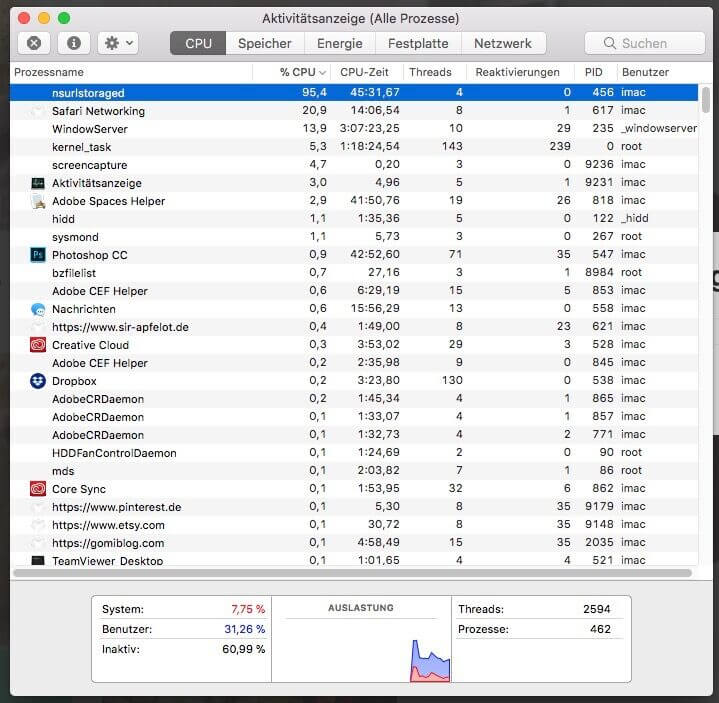Image resolution: width=719 pixels, height=703 pixels.
Task: Switch to the Speicher tab
Action: click(265, 43)
